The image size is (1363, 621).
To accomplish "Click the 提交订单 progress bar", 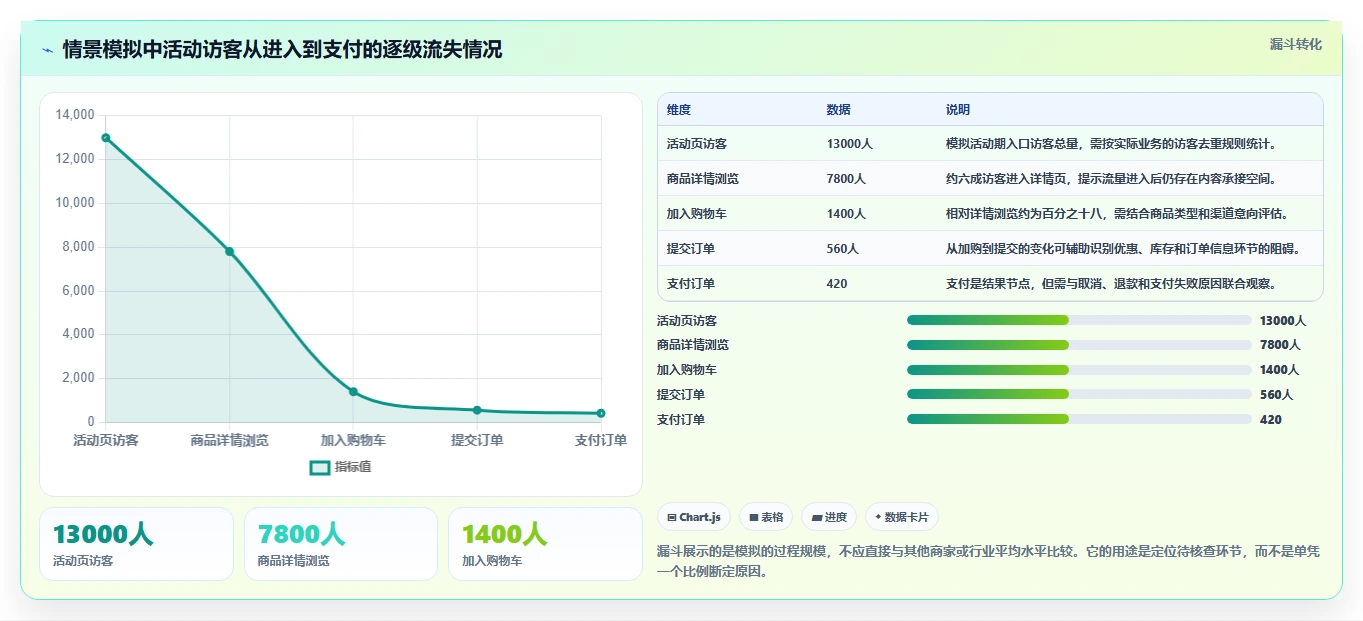I will tap(1079, 394).
